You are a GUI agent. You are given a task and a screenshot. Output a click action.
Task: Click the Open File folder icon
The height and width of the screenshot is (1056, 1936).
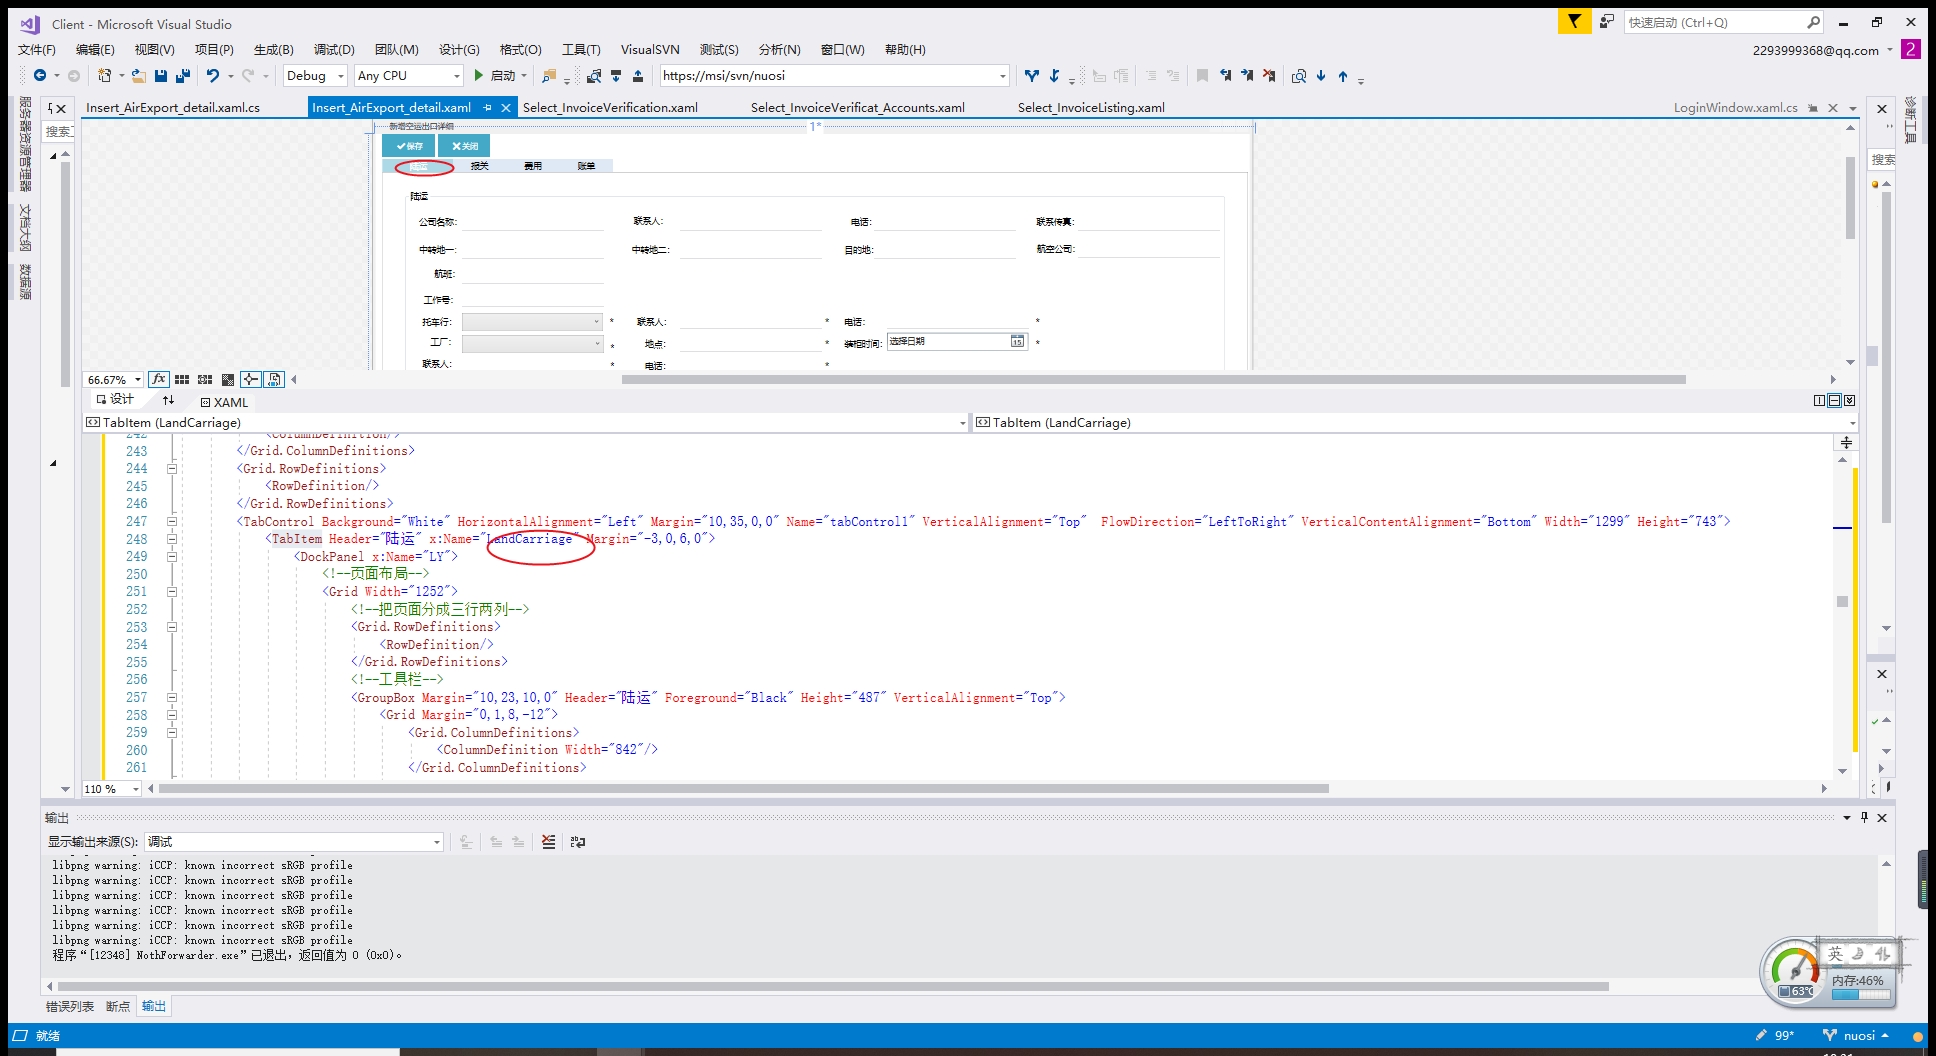coord(139,75)
